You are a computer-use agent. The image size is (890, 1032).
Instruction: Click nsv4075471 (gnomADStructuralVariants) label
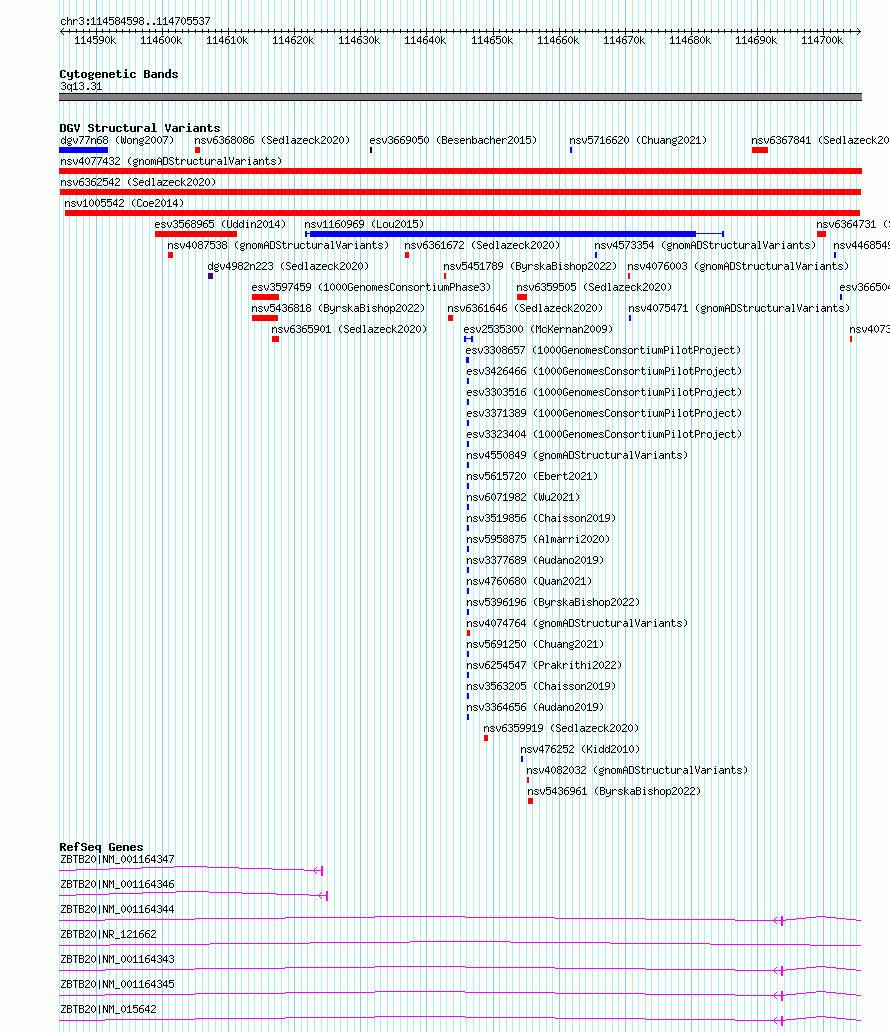tap(739, 309)
